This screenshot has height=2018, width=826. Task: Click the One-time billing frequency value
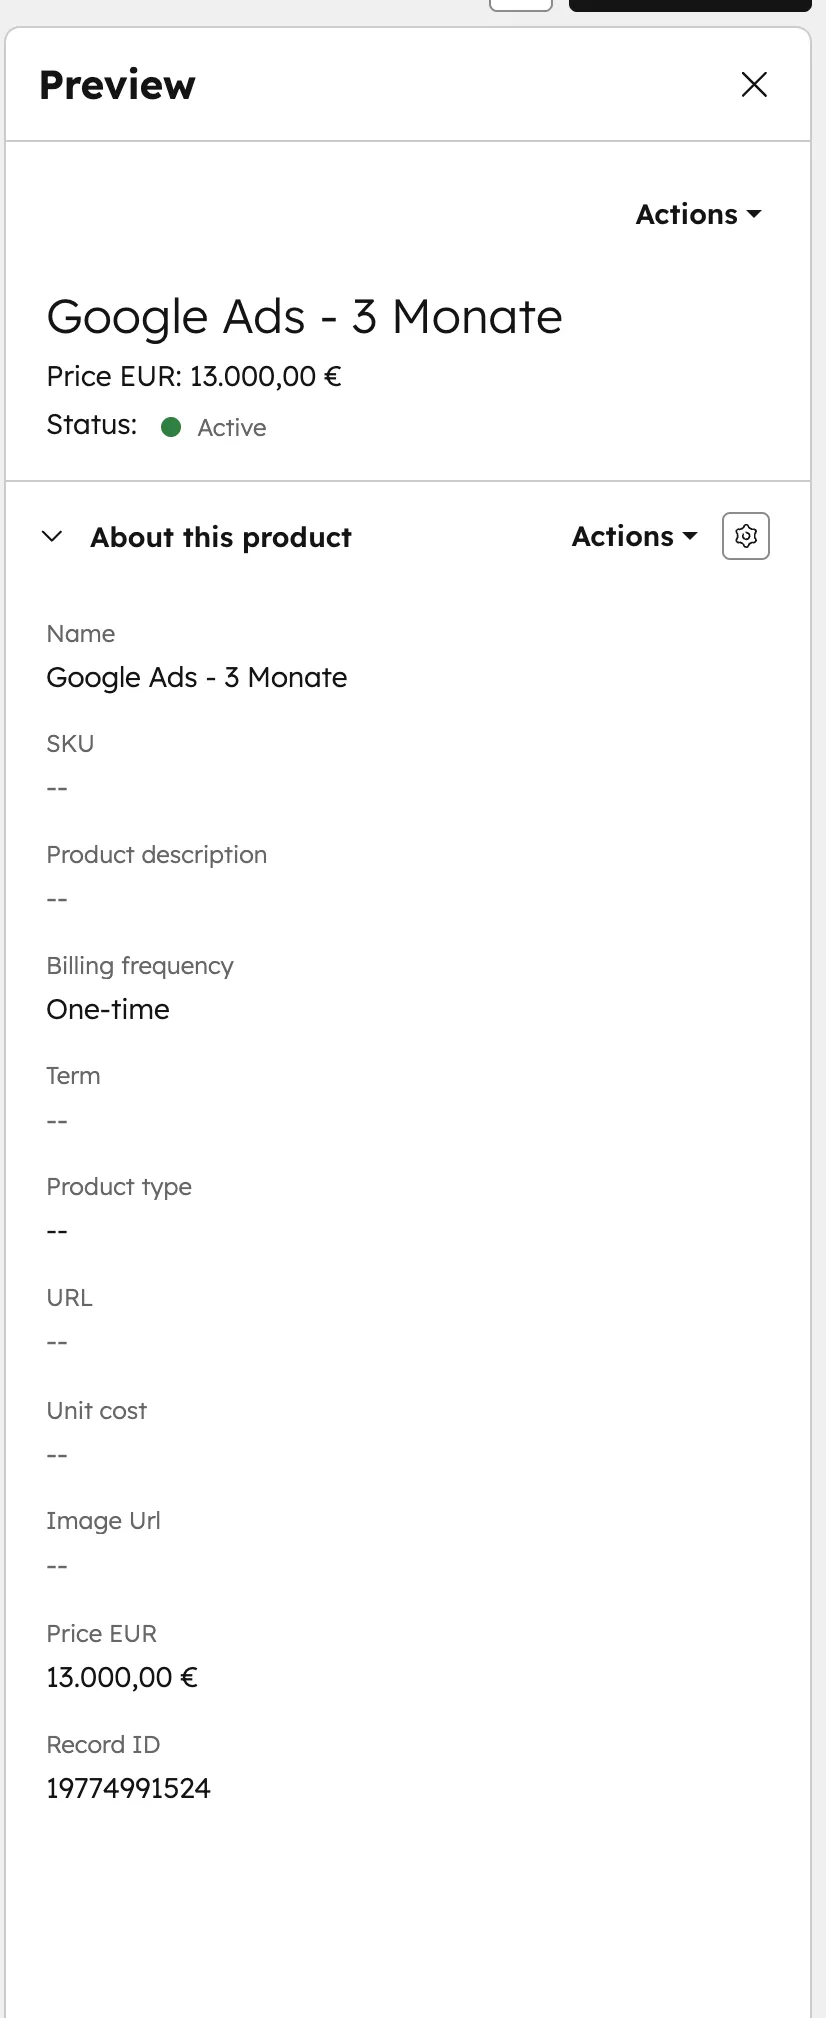pyautogui.click(x=108, y=1010)
